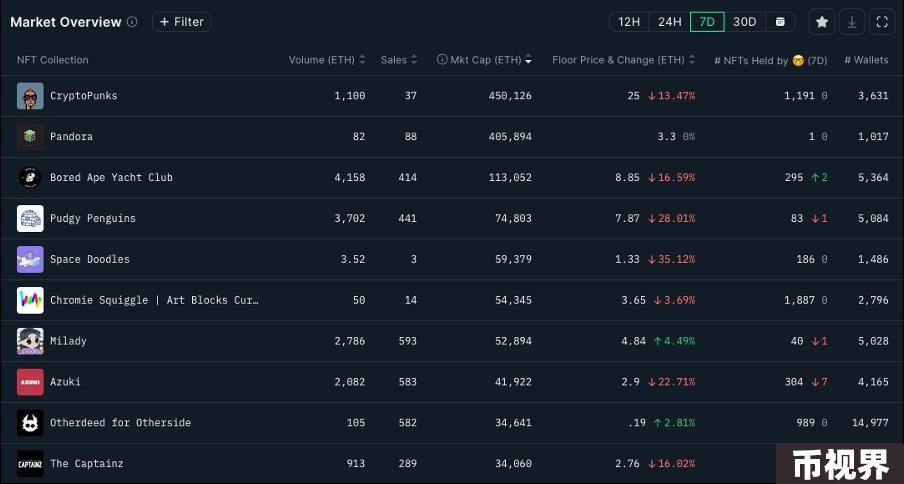Select the 7D time range
Image resolution: width=904 pixels, height=484 pixels.
coord(707,22)
